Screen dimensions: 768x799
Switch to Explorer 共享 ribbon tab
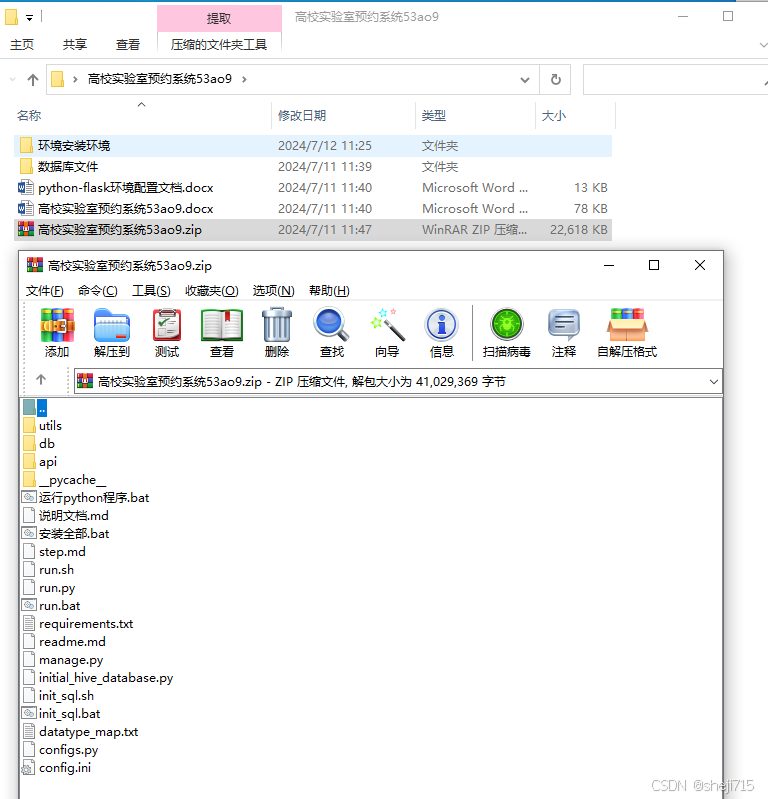pyautogui.click(x=75, y=45)
